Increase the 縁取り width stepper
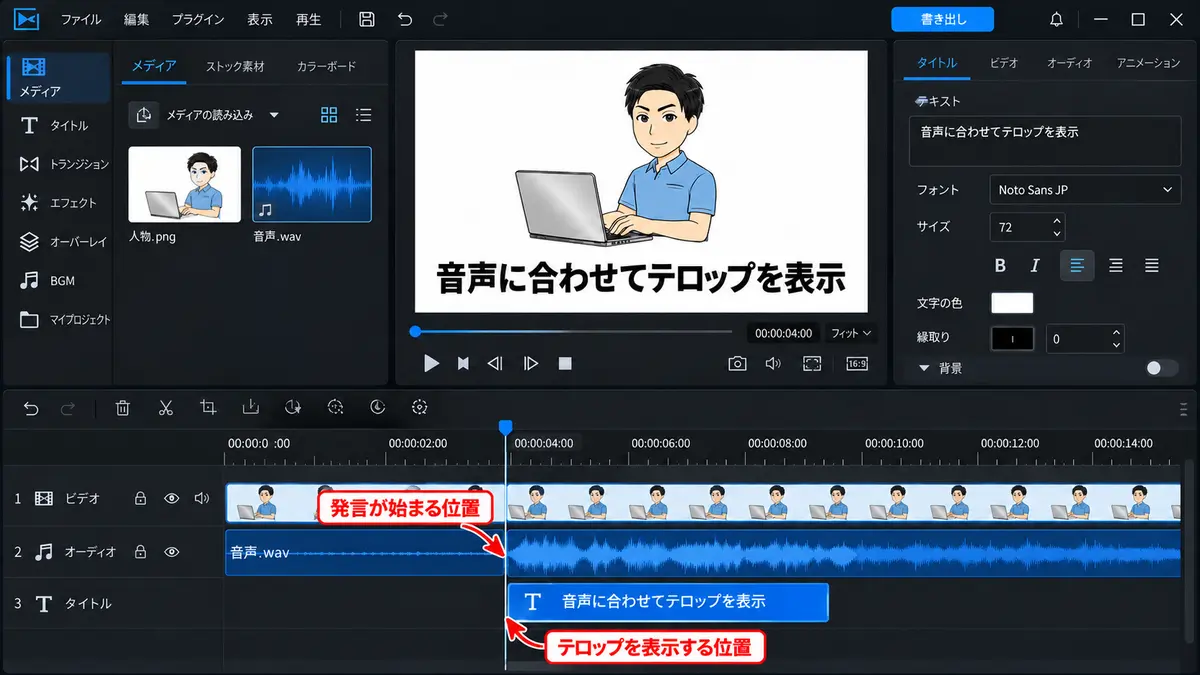The width and height of the screenshot is (1200, 675). pos(1116,332)
